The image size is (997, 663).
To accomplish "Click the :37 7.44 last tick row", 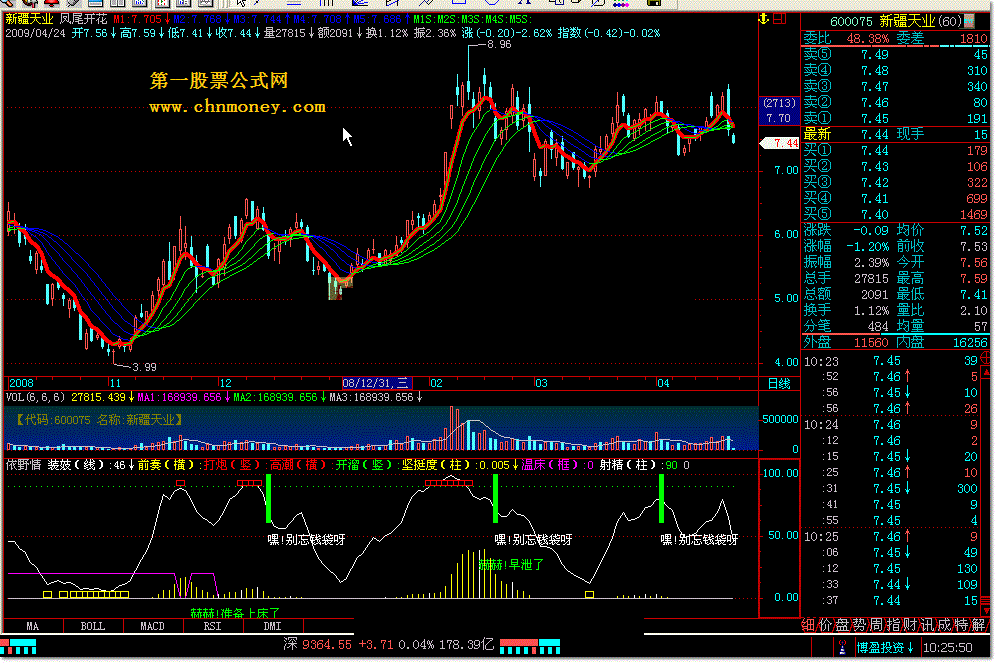I will pos(890,601).
